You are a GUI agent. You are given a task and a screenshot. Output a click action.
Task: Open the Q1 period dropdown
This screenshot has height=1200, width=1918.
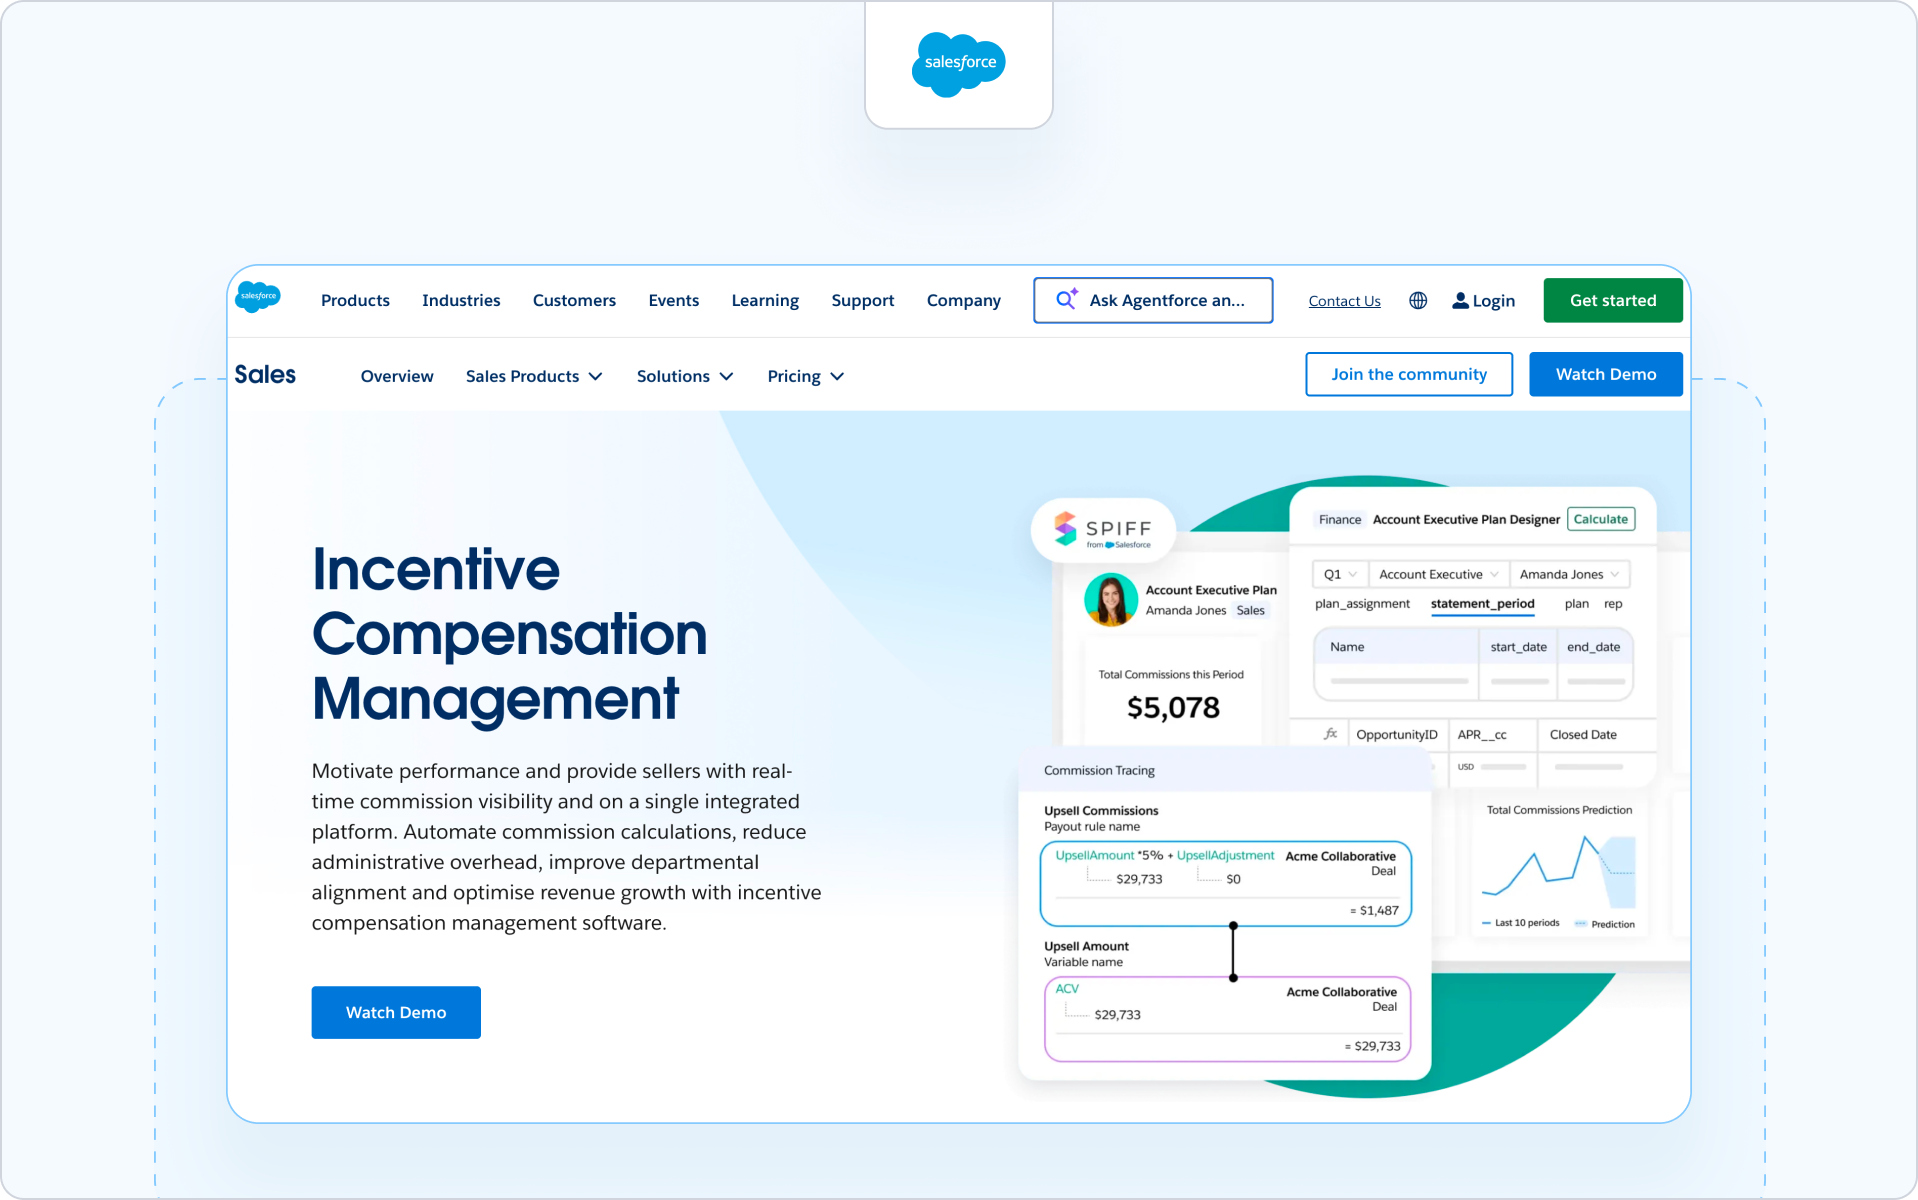coord(1340,574)
